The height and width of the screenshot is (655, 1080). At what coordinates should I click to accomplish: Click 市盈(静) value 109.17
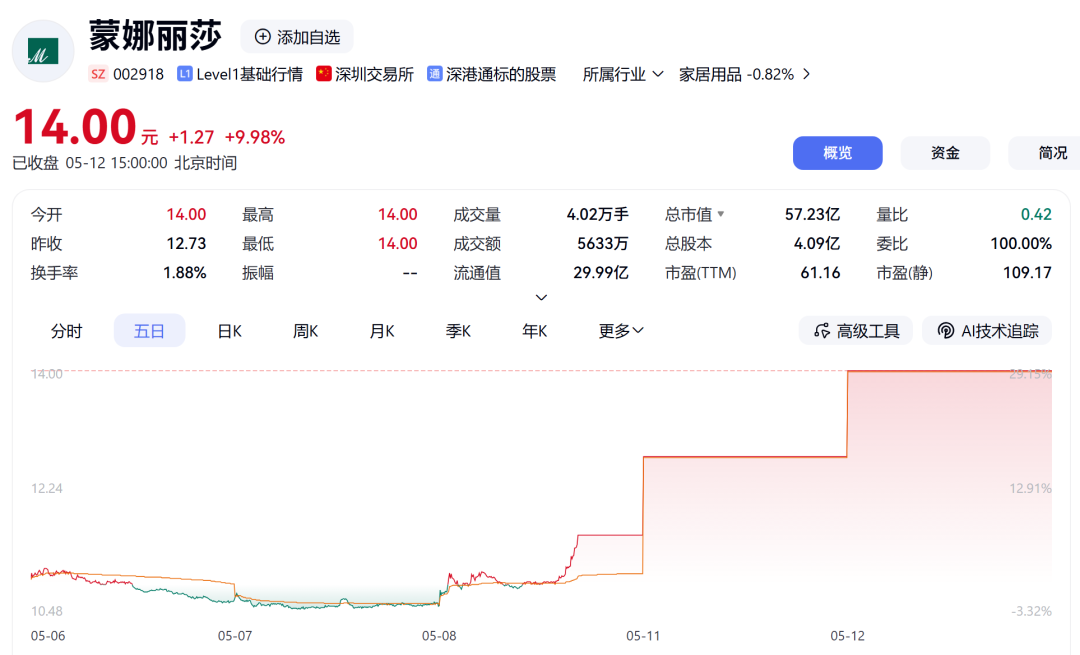pyautogui.click(x=1027, y=273)
